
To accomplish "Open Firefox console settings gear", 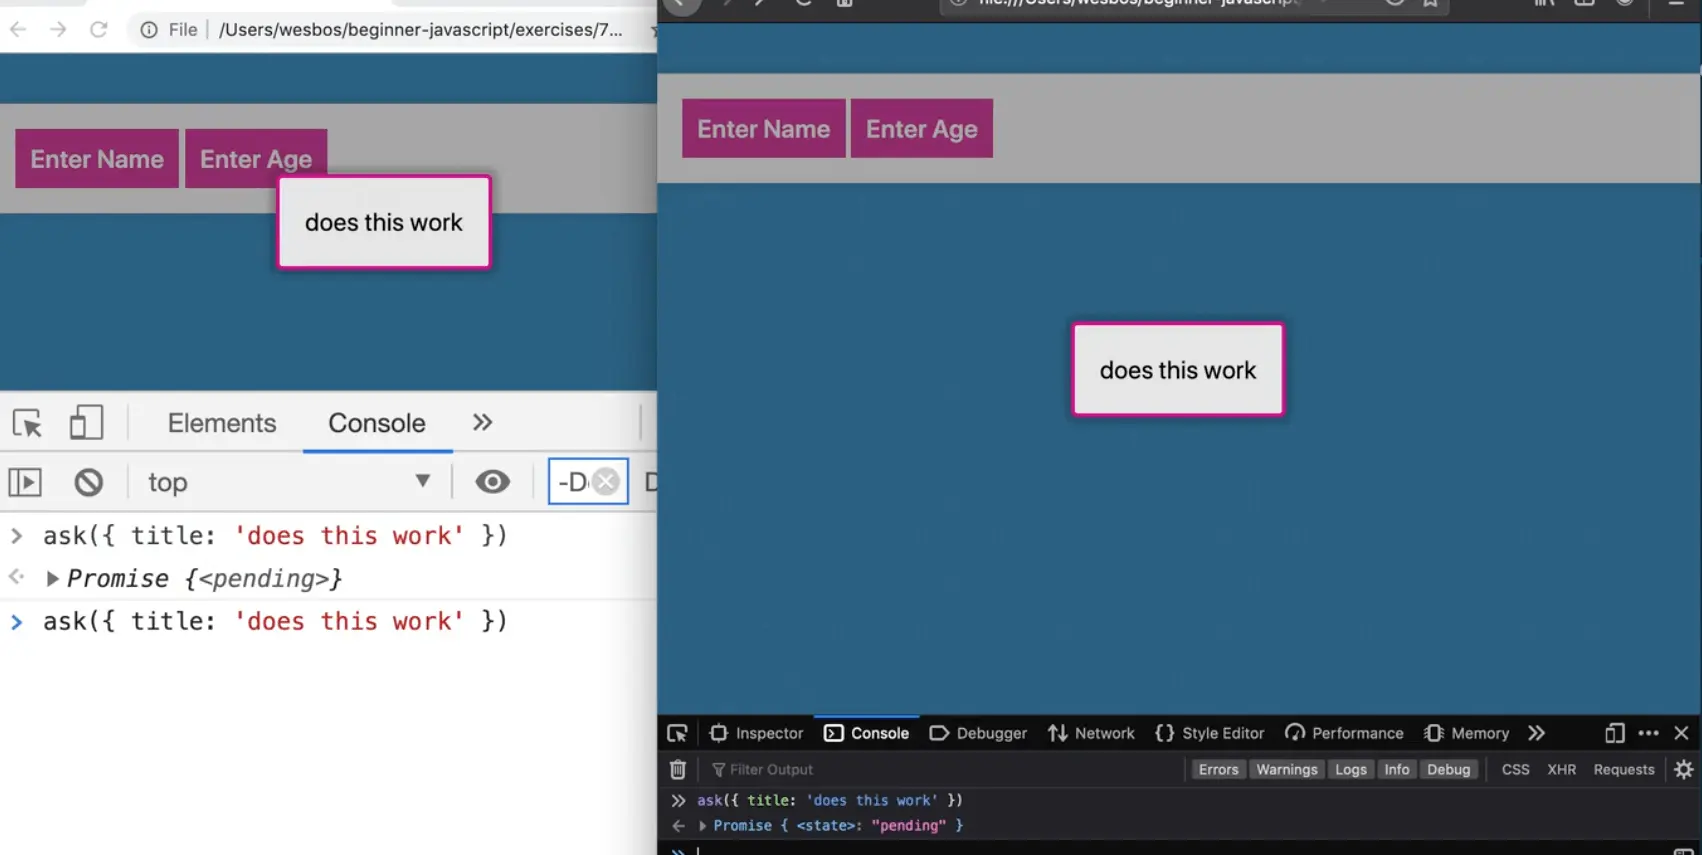I will [1684, 769].
